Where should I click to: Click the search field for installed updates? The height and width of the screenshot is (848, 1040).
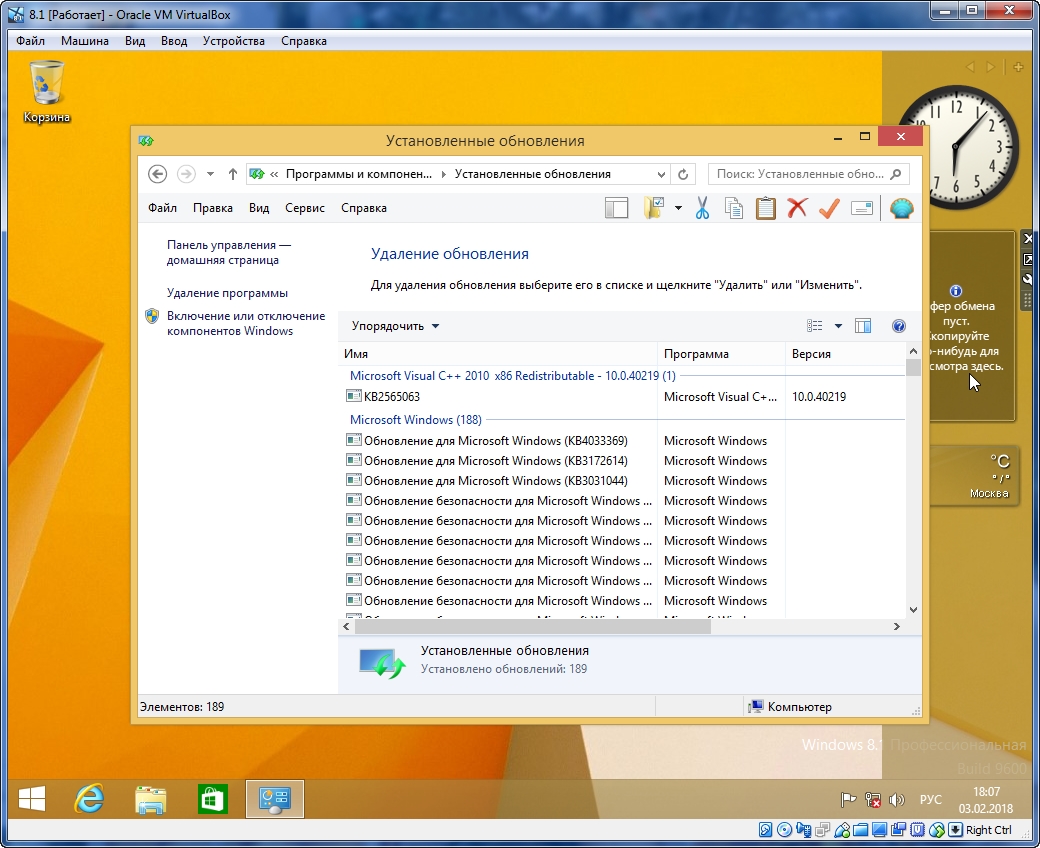[809, 174]
